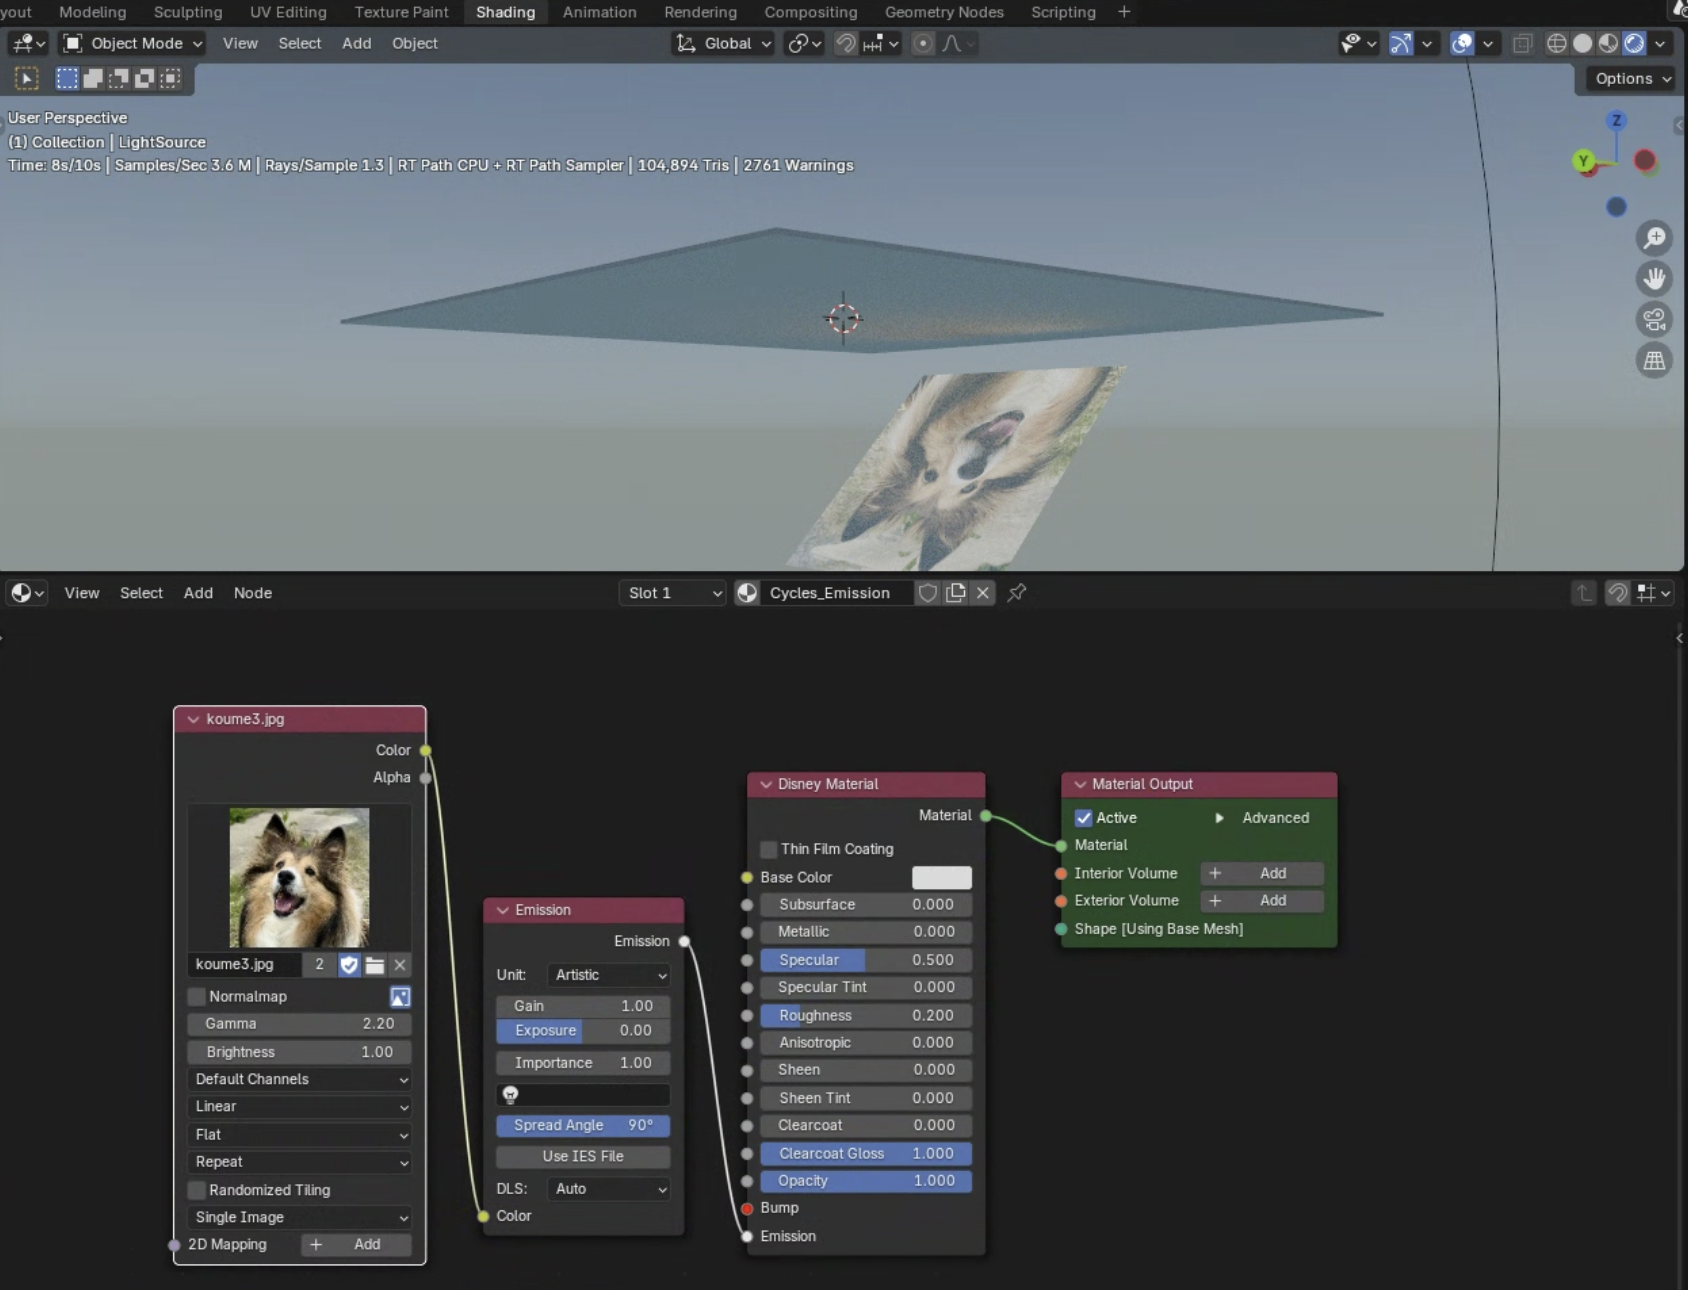This screenshot has width=1688, height=1290.
Task: Click the fake user shield icon for Cycles_Emission
Action: [927, 593]
